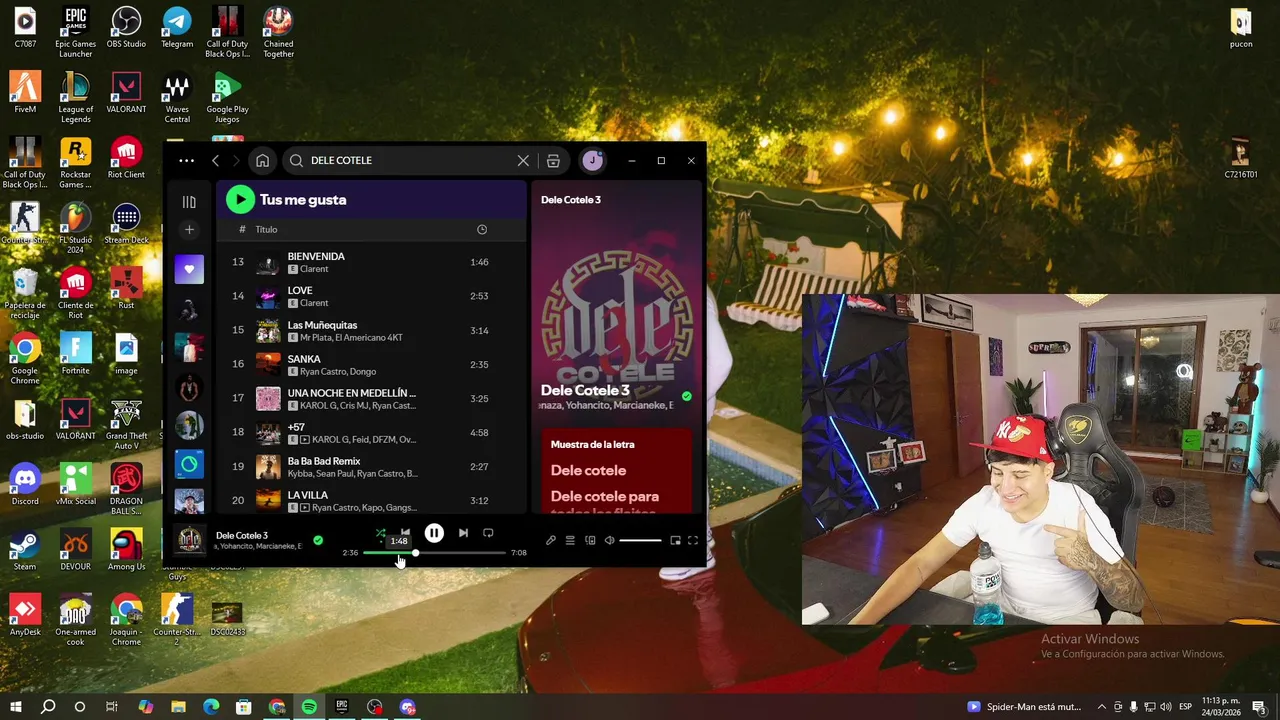The width and height of the screenshot is (1280, 720).
Task: Skip to next track
Action: pyautogui.click(x=463, y=533)
